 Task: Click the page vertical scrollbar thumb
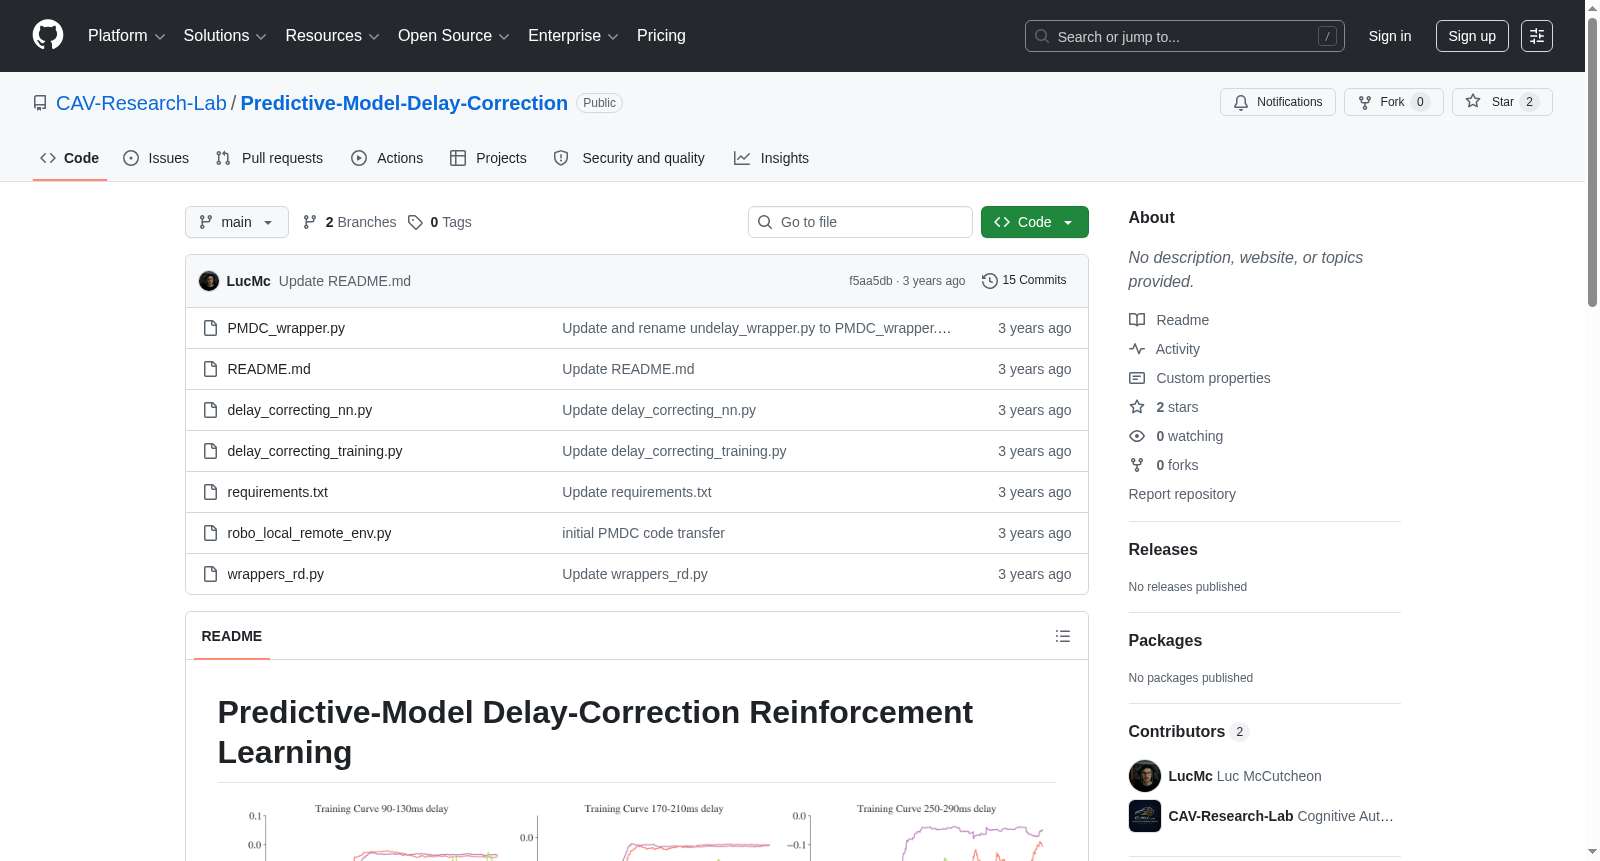(1593, 160)
